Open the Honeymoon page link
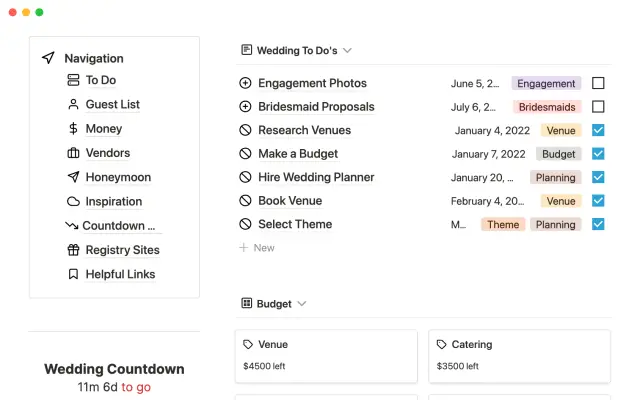Screen dimensions: 640x400 [x=118, y=177]
